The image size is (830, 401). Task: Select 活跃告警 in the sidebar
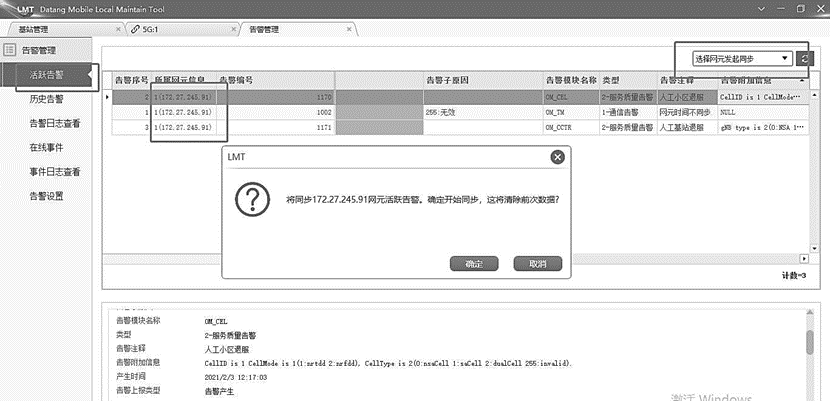point(47,75)
